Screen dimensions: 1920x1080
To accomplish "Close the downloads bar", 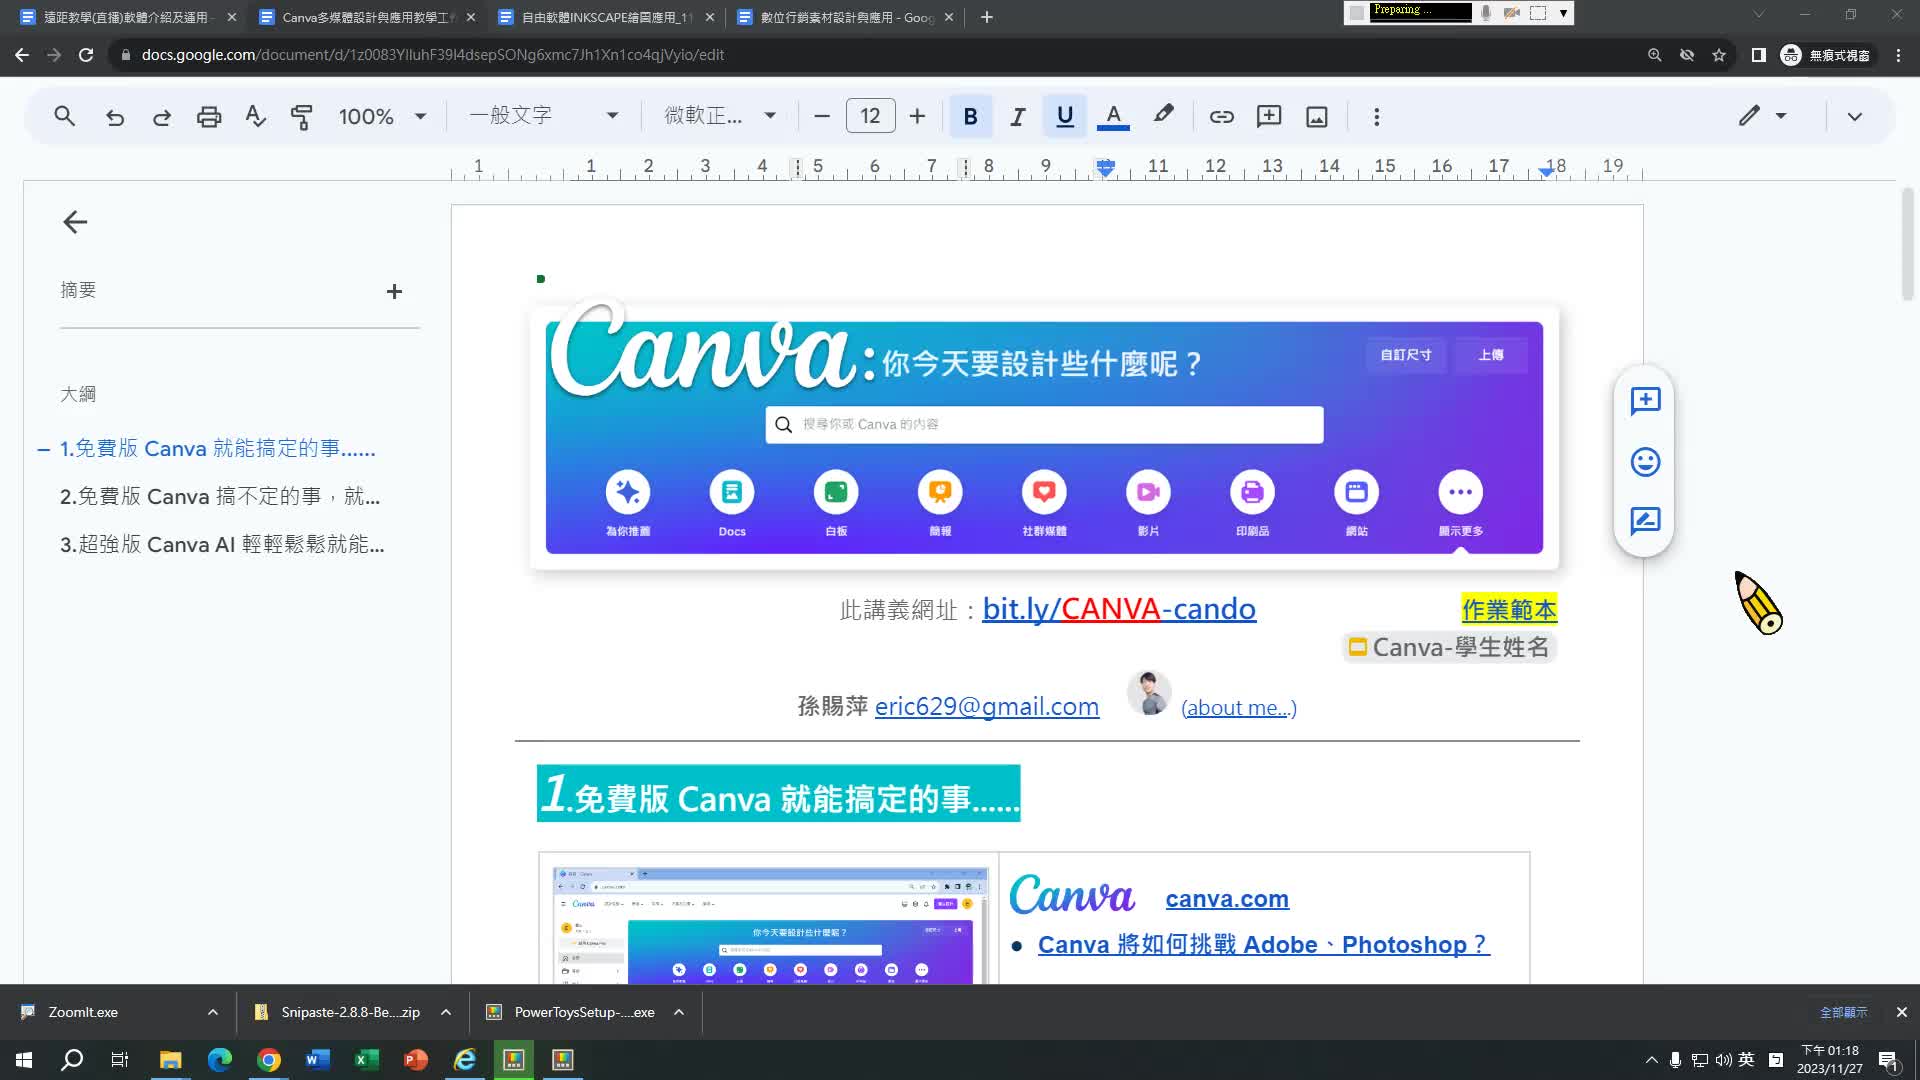I will [x=1902, y=1012].
